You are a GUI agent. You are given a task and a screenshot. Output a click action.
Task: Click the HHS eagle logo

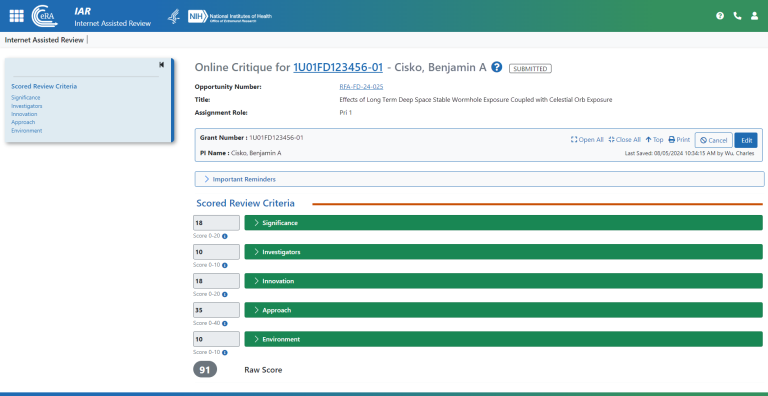click(173, 16)
